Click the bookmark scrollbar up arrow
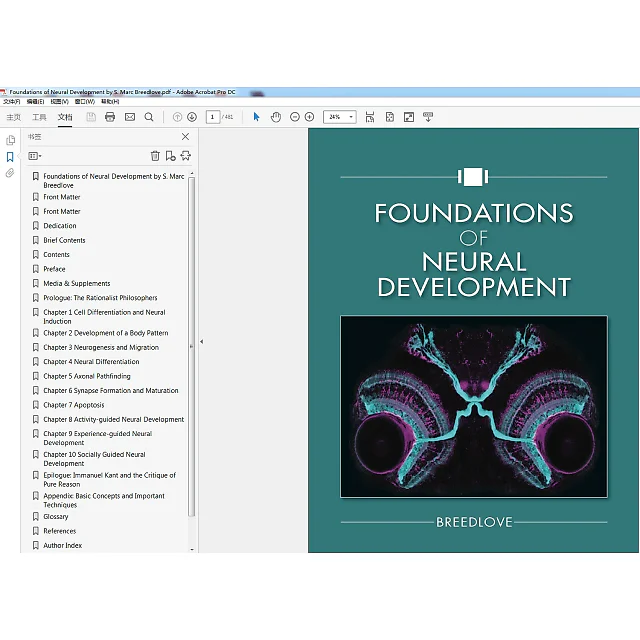 point(192,174)
